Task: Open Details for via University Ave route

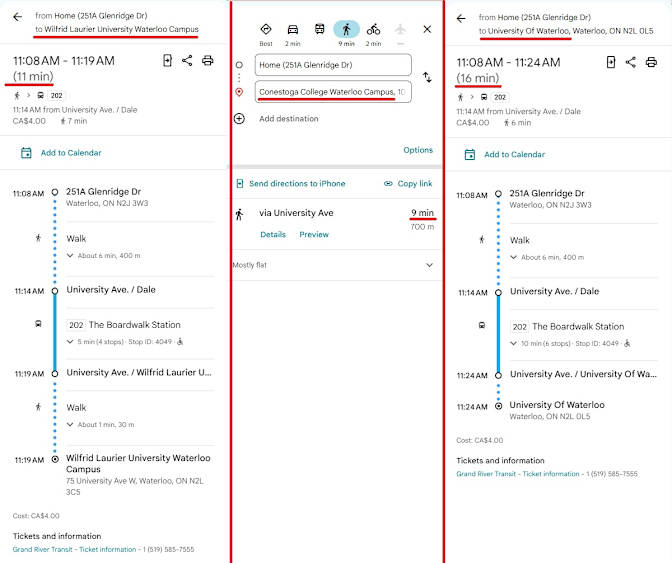Action: pos(273,234)
